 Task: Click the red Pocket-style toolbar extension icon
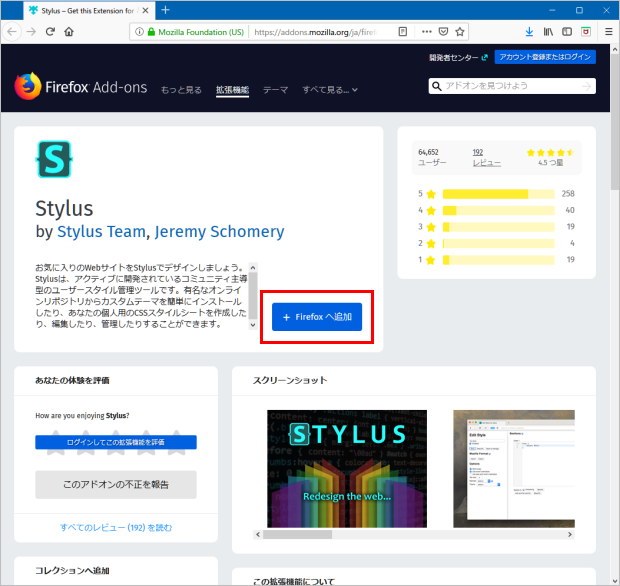(586, 32)
